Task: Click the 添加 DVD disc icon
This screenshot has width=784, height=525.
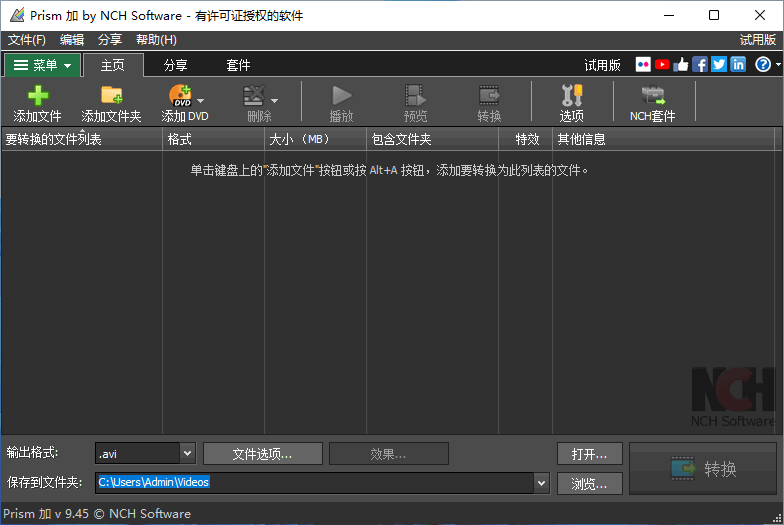Action: pyautogui.click(x=180, y=95)
